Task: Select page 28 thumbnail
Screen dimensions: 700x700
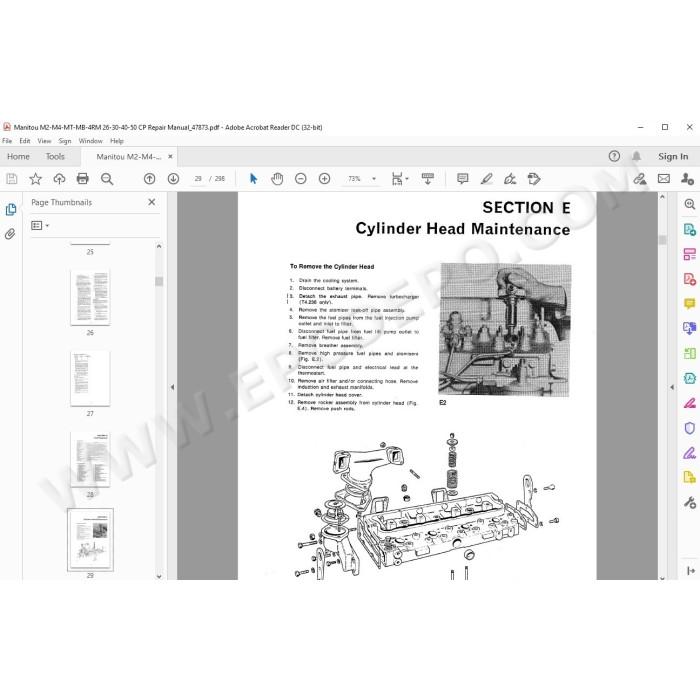Action: tap(90, 459)
